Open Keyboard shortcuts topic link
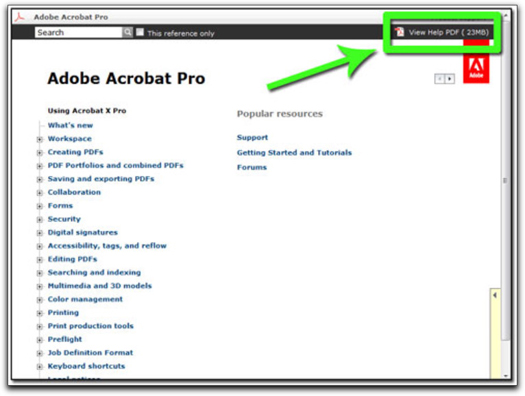The height and width of the screenshot is (396, 525). pyautogui.click(x=86, y=366)
